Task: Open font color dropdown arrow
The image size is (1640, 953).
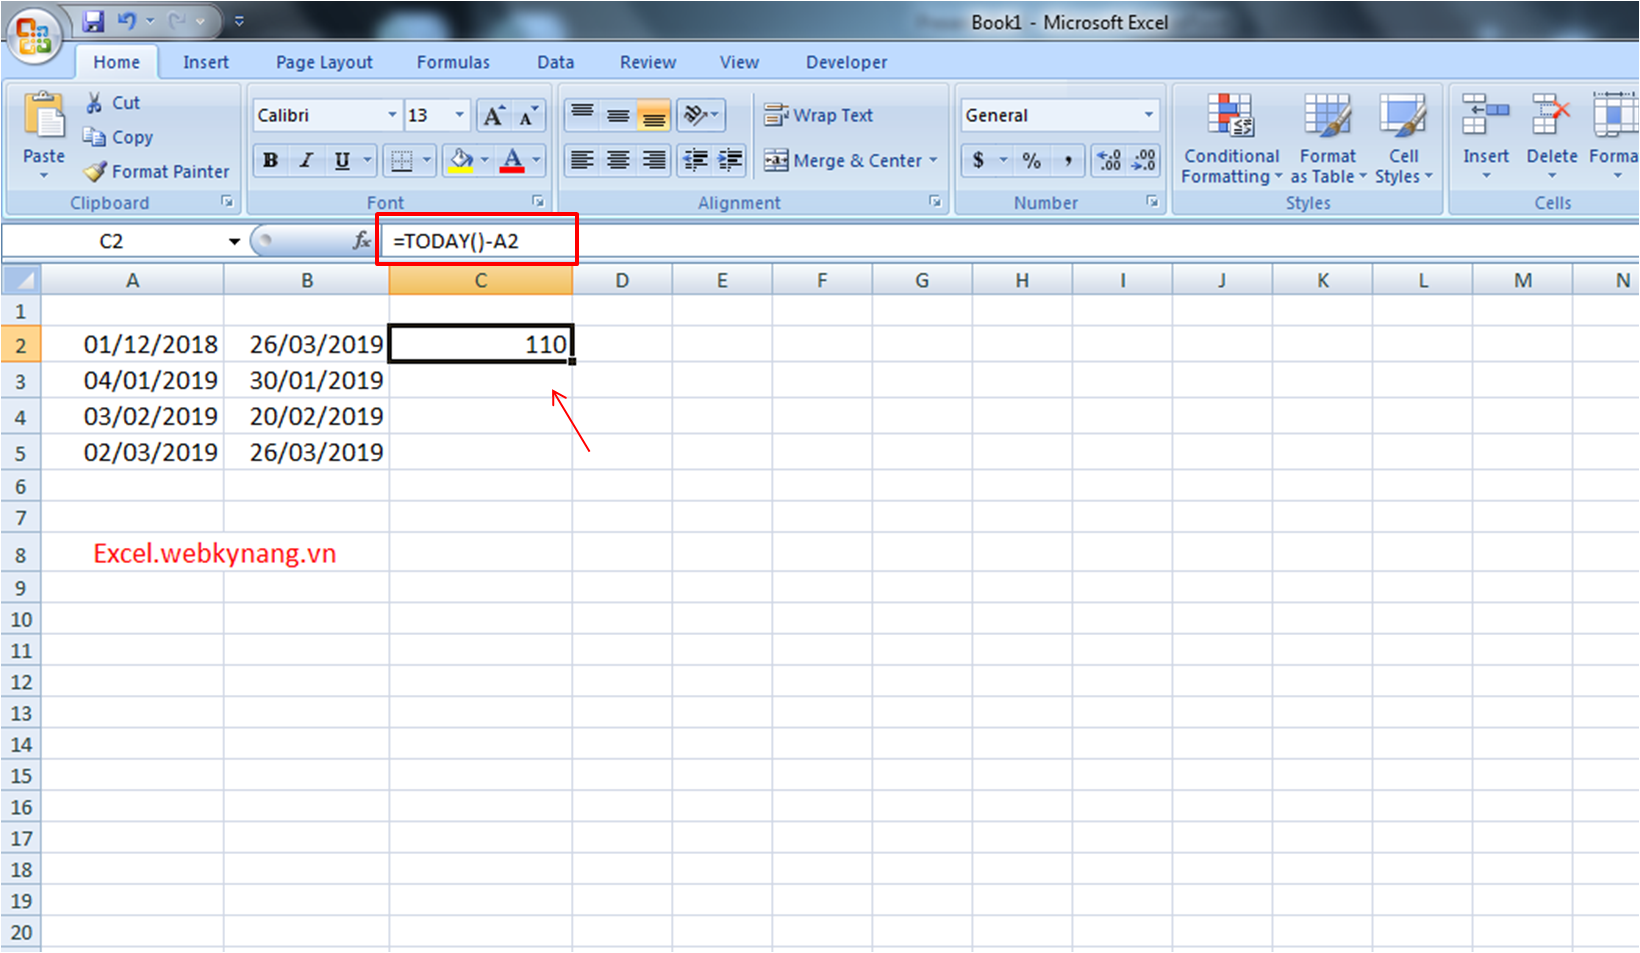Action: [x=536, y=160]
